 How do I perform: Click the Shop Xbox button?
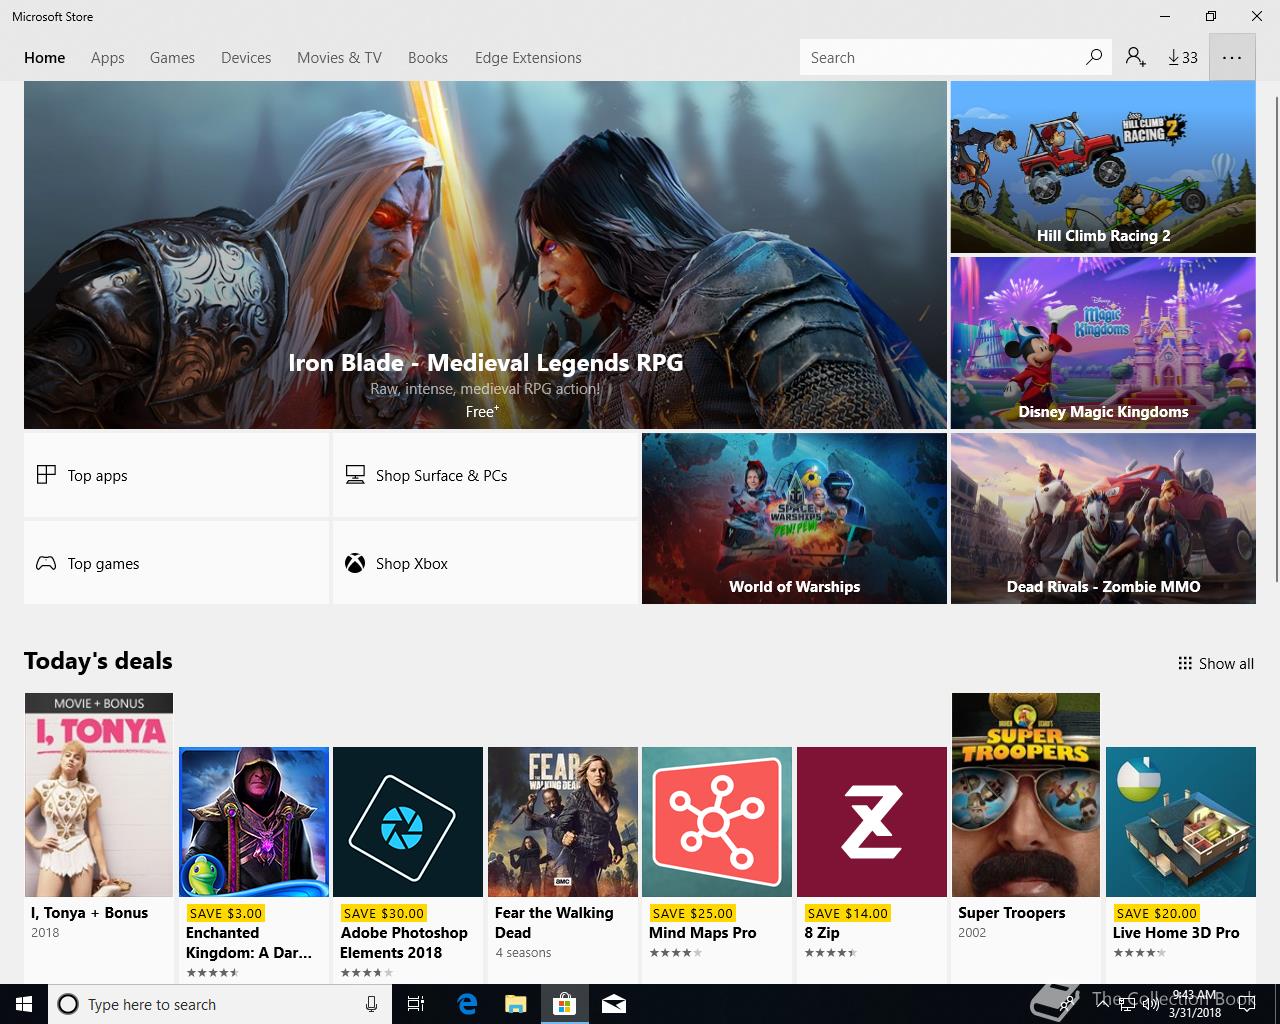(485, 563)
